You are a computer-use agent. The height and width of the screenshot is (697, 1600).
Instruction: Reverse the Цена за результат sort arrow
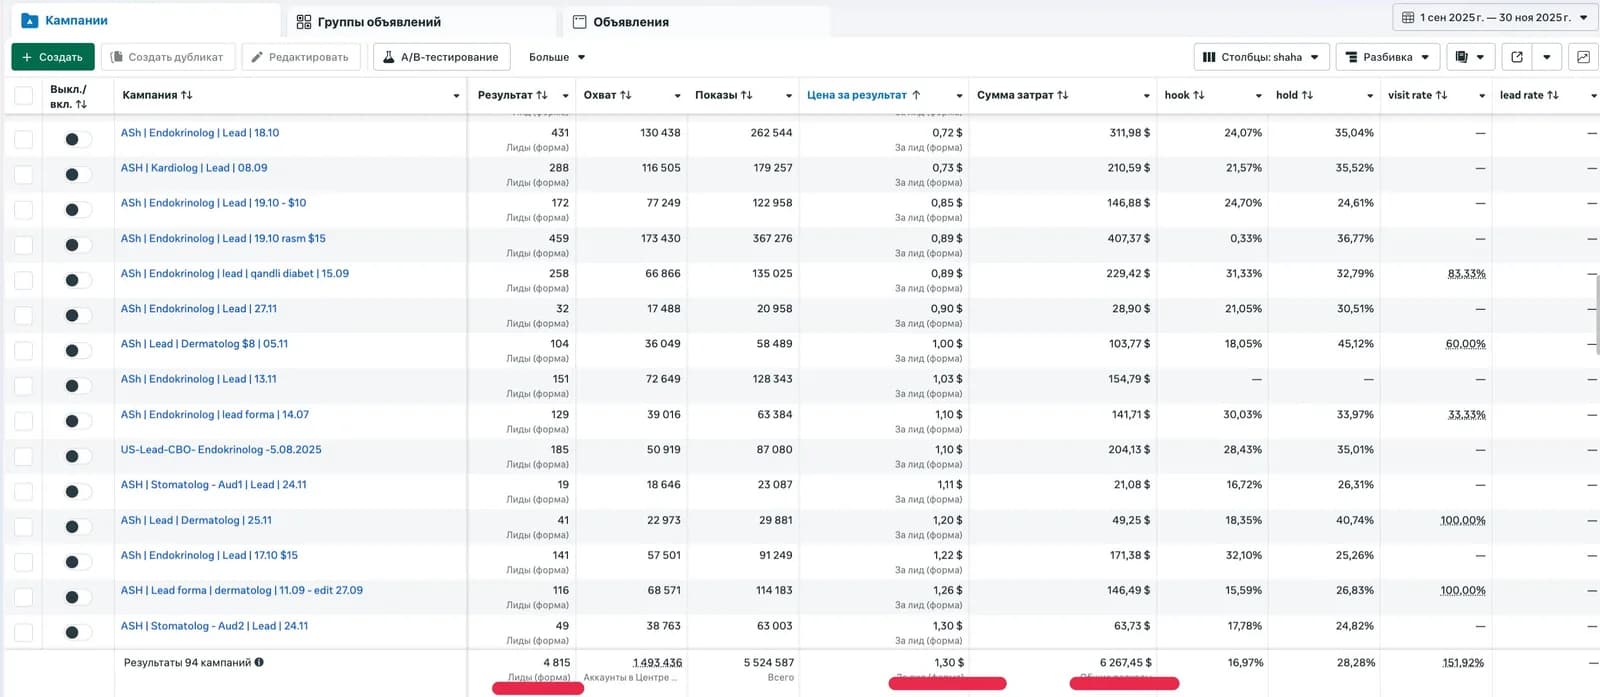pyautogui.click(x=916, y=95)
